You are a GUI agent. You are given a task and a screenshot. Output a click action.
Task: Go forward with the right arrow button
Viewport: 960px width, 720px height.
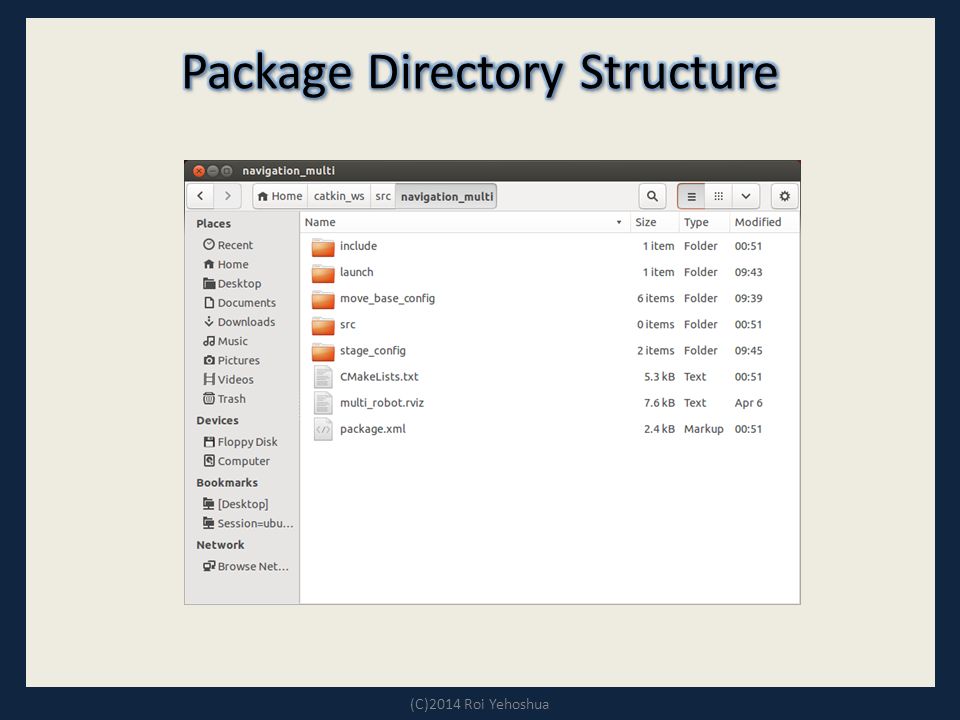[x=227, y=196]
